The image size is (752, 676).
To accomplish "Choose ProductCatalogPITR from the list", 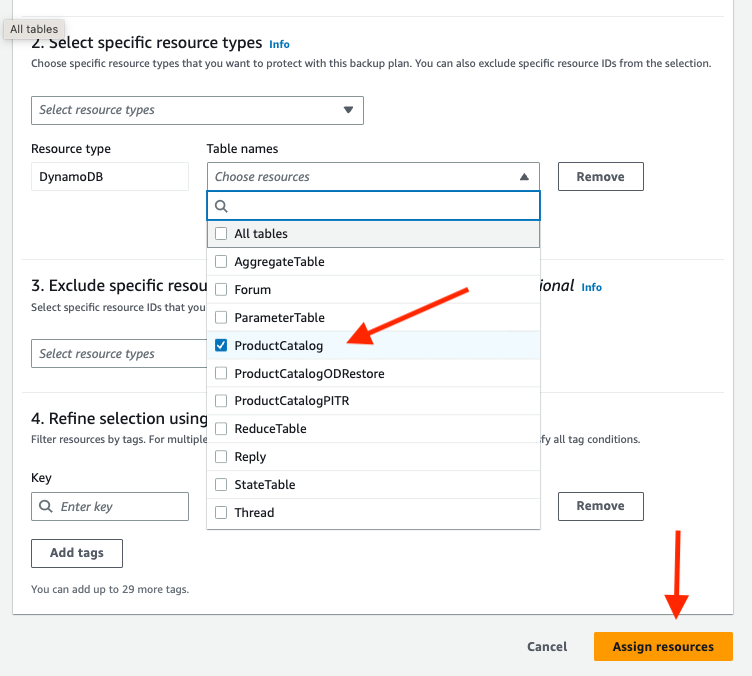I will (x=373, y=401).
